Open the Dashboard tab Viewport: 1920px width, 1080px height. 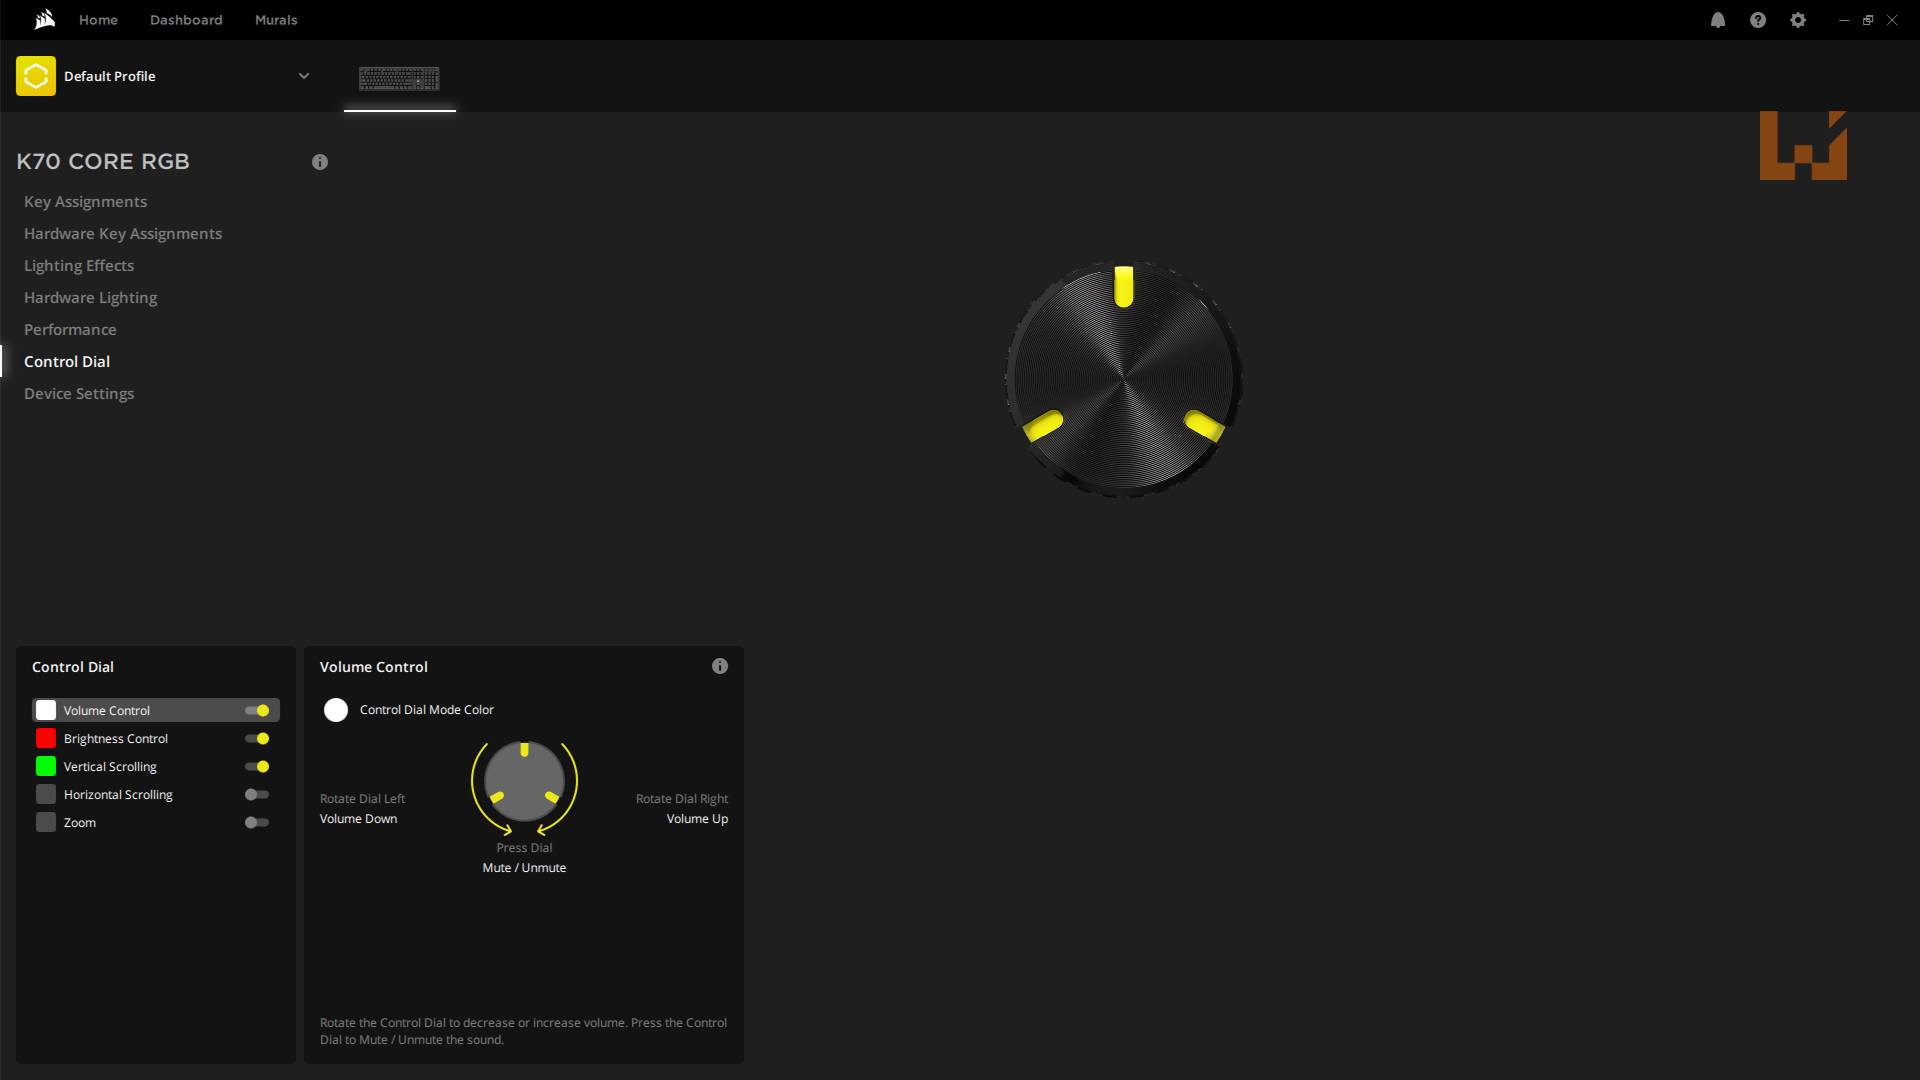click(x=186, y=20)
